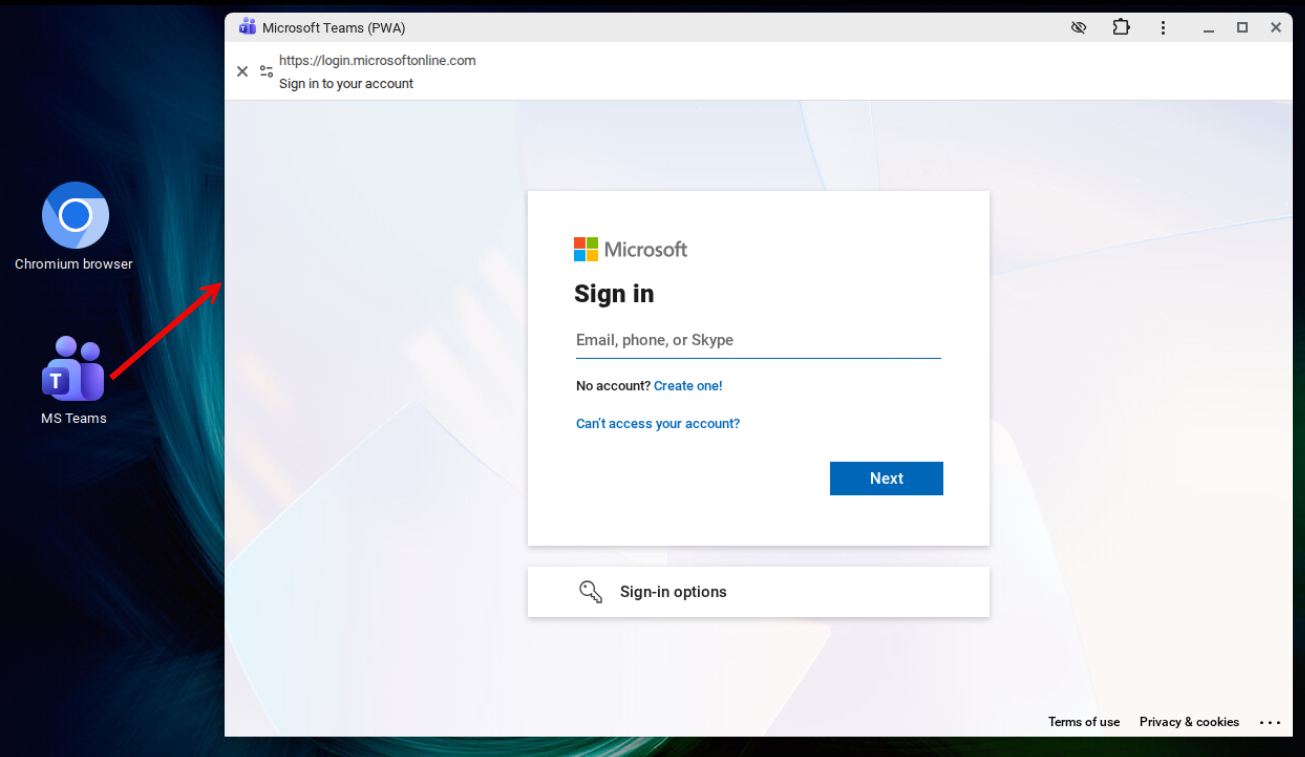Image resolution: width=1305 pixels, height=757 pixels.
Task: Click the Teams logo in the title bar
Action: click(247, 27)
